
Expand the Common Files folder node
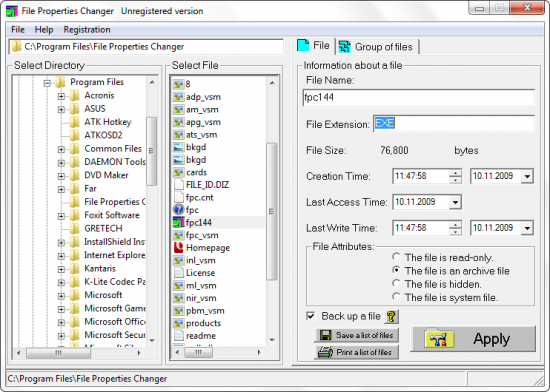[x=61, y=149]
